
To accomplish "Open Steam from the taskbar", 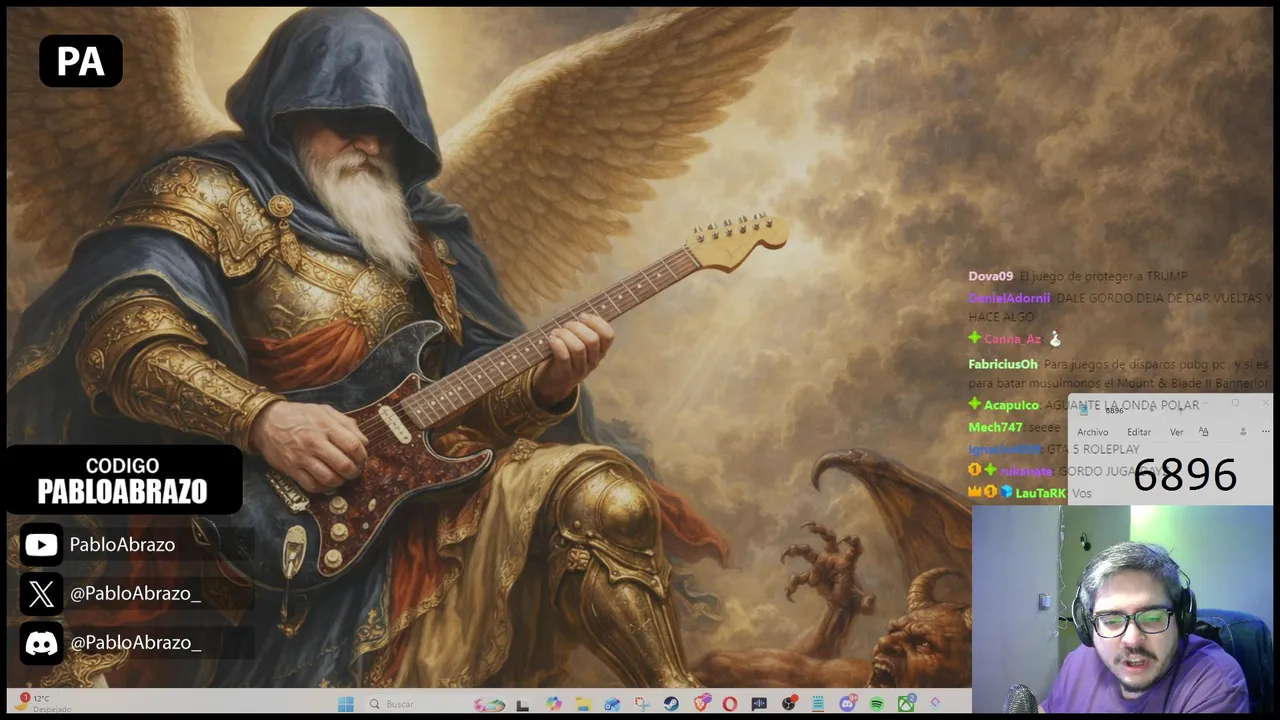I will click(x=670, y=704).
